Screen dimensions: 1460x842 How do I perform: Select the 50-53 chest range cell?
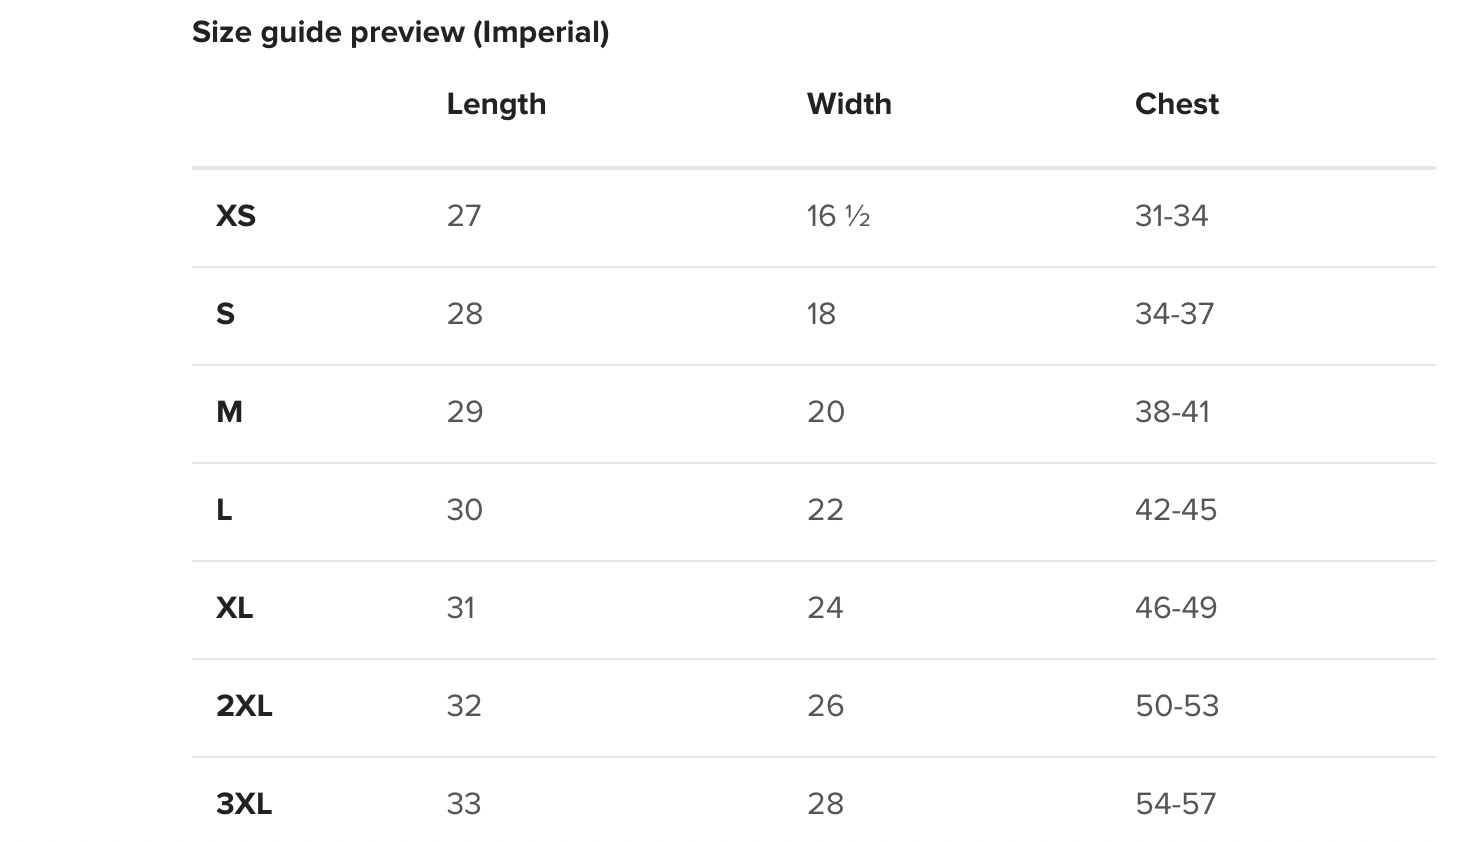pos(1177,706)
